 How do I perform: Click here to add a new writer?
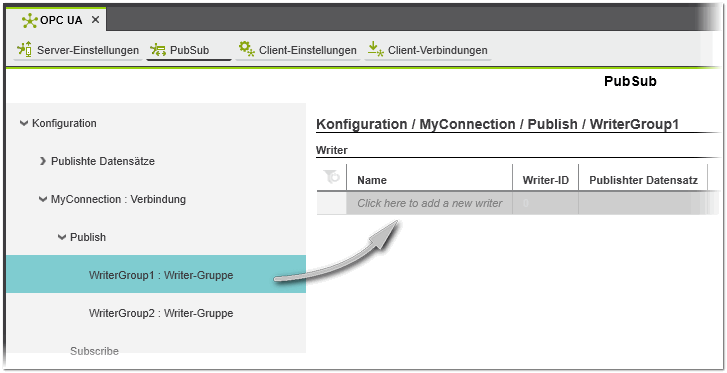(x=429, y=203)
